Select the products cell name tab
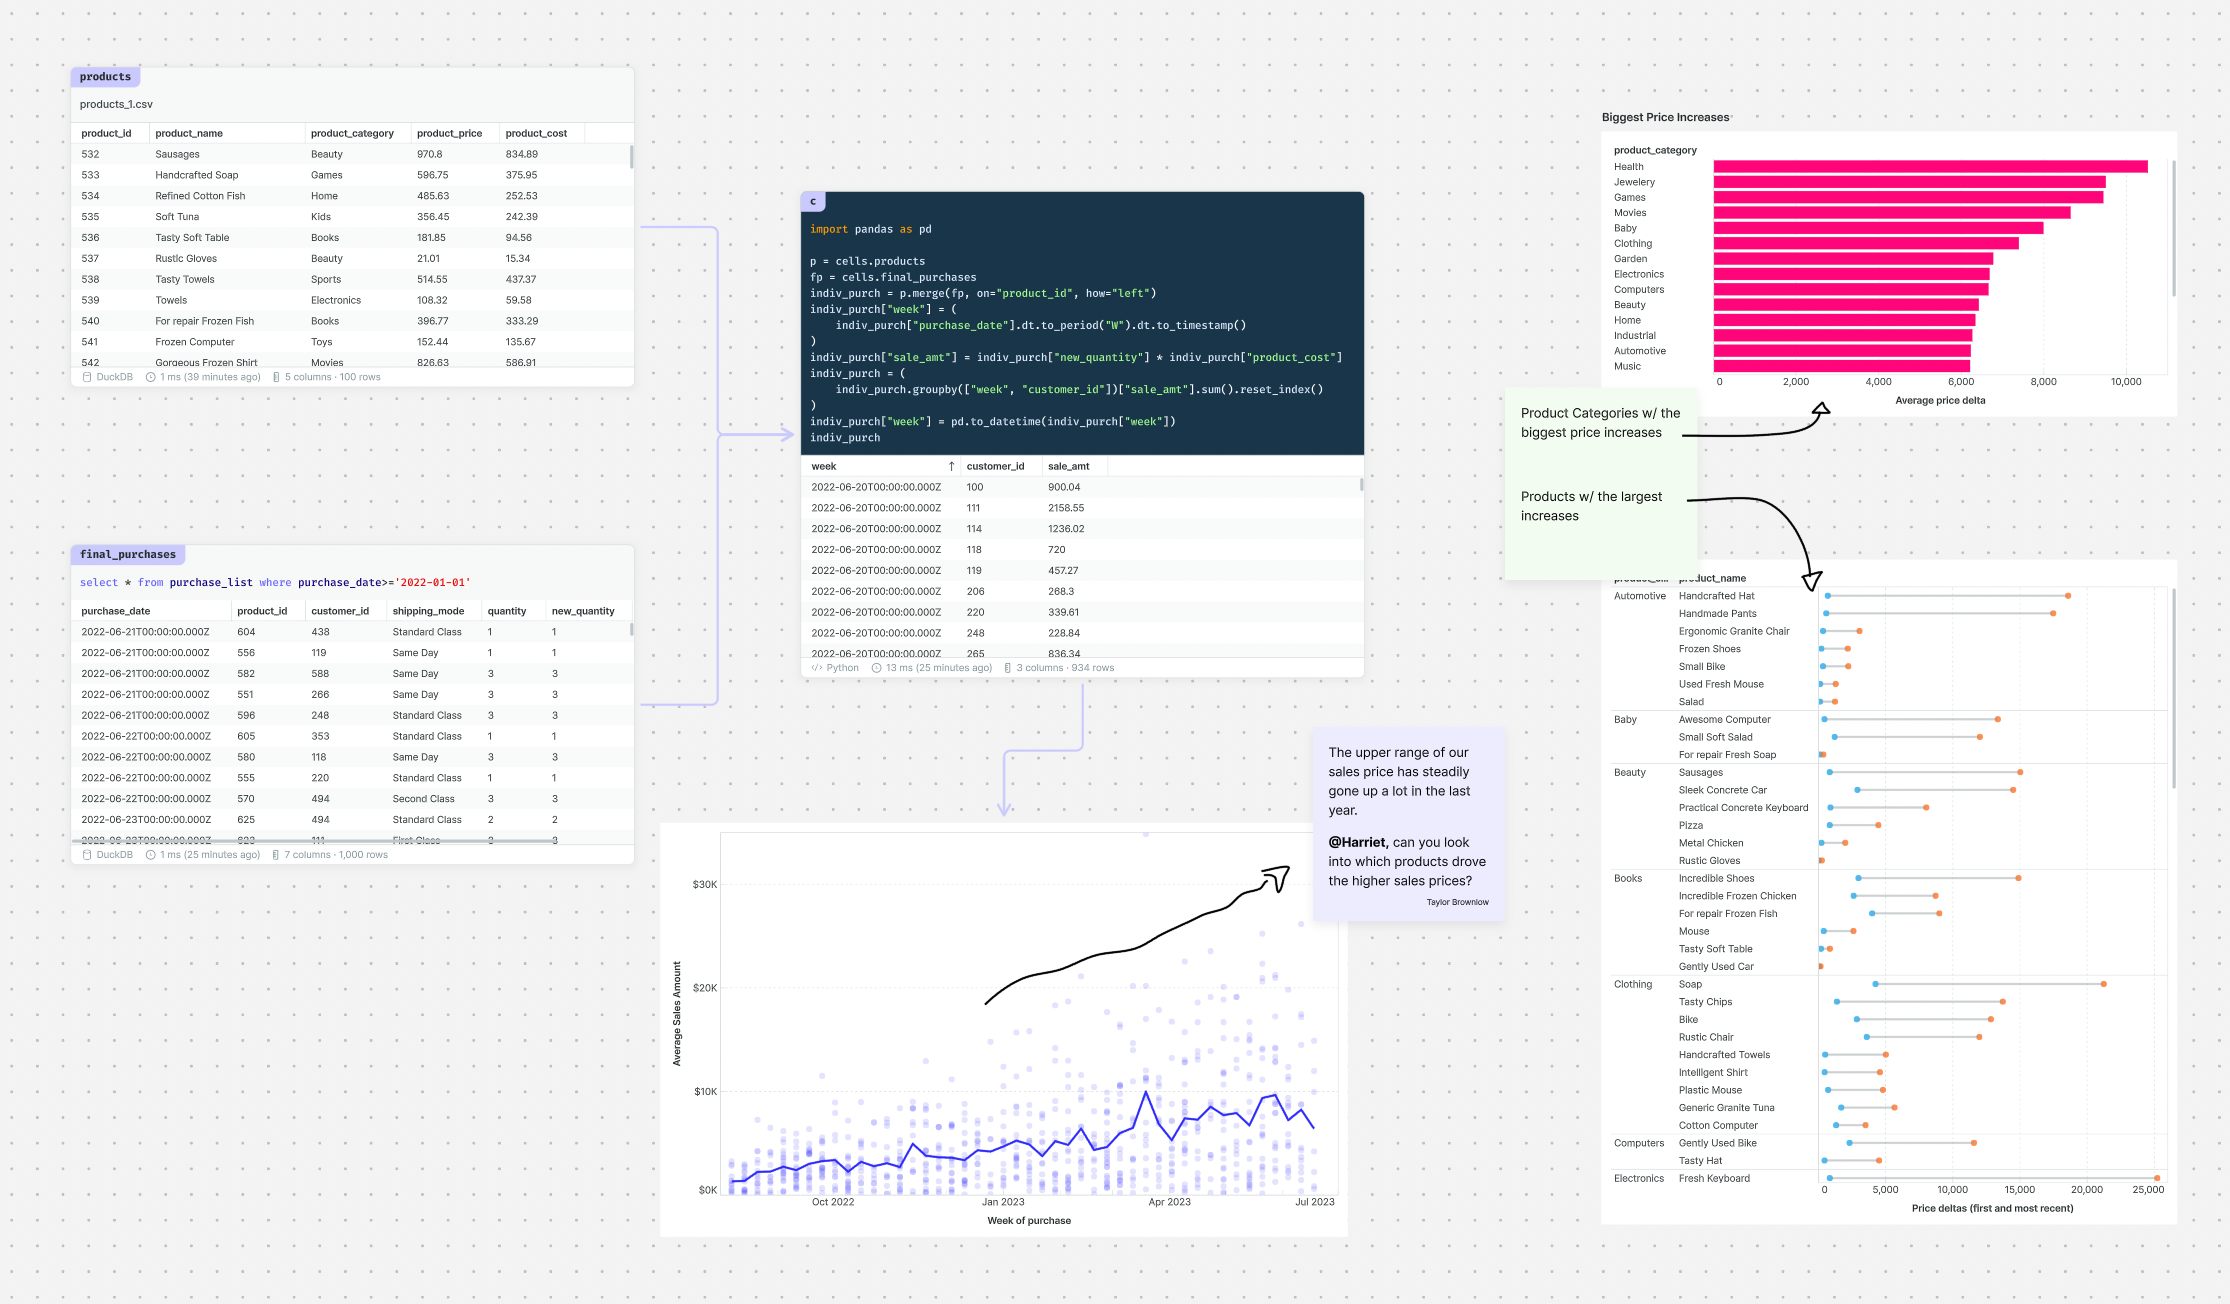 (105, 77)
